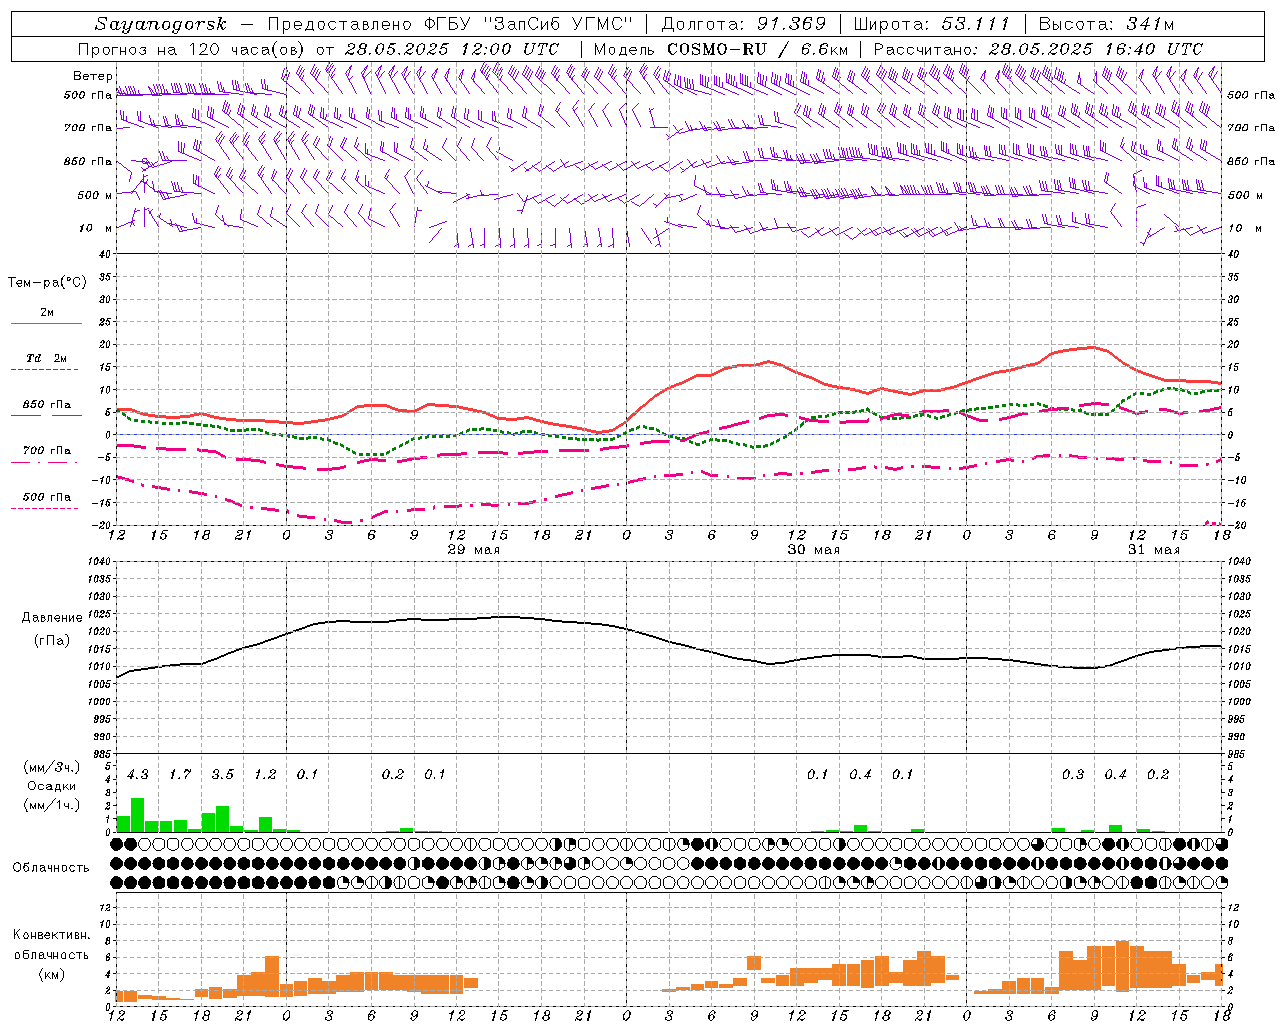Click the 700 гПа temperature legend label
The width and height of the screenshot is (1280, 1024).
[x=47, y=450]
